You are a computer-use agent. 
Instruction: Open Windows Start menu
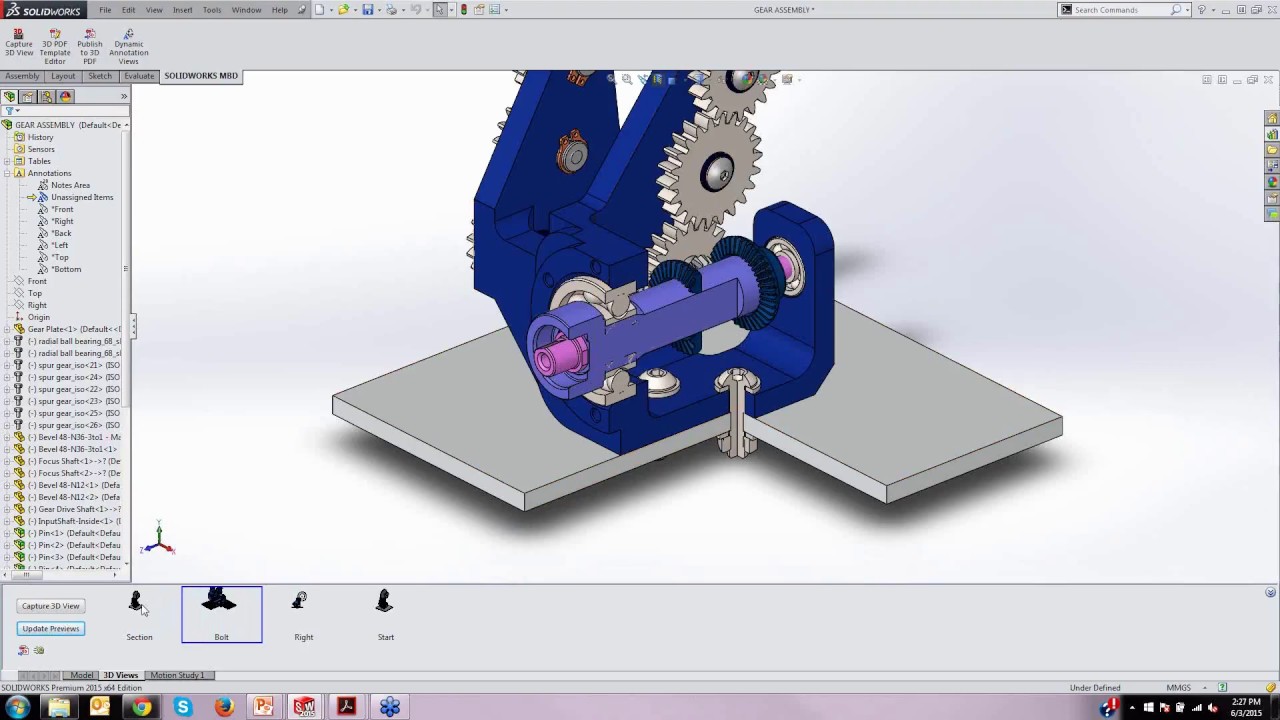click(17, 707)
